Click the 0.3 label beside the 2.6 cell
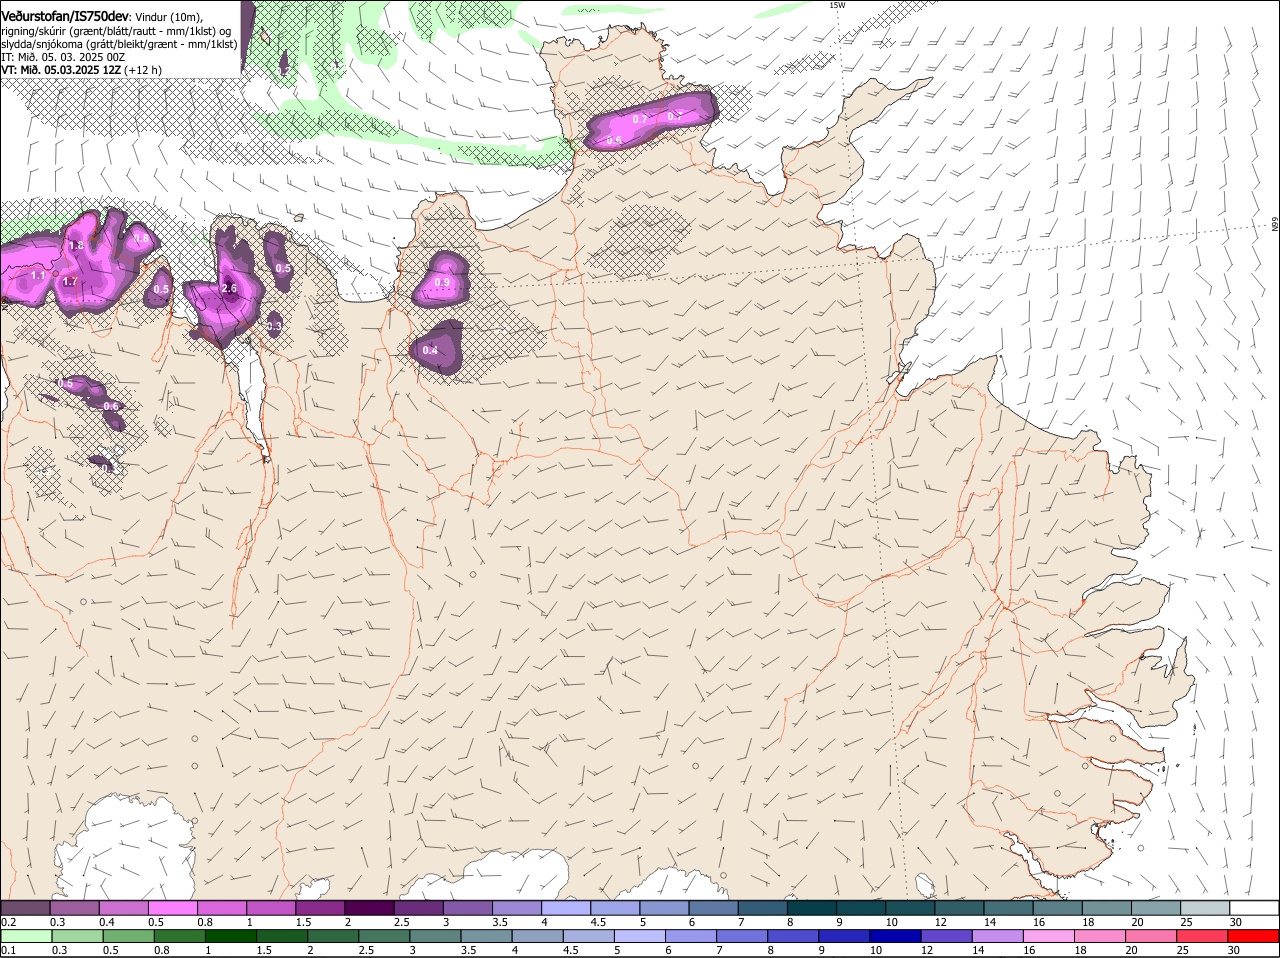 [274, 326]
